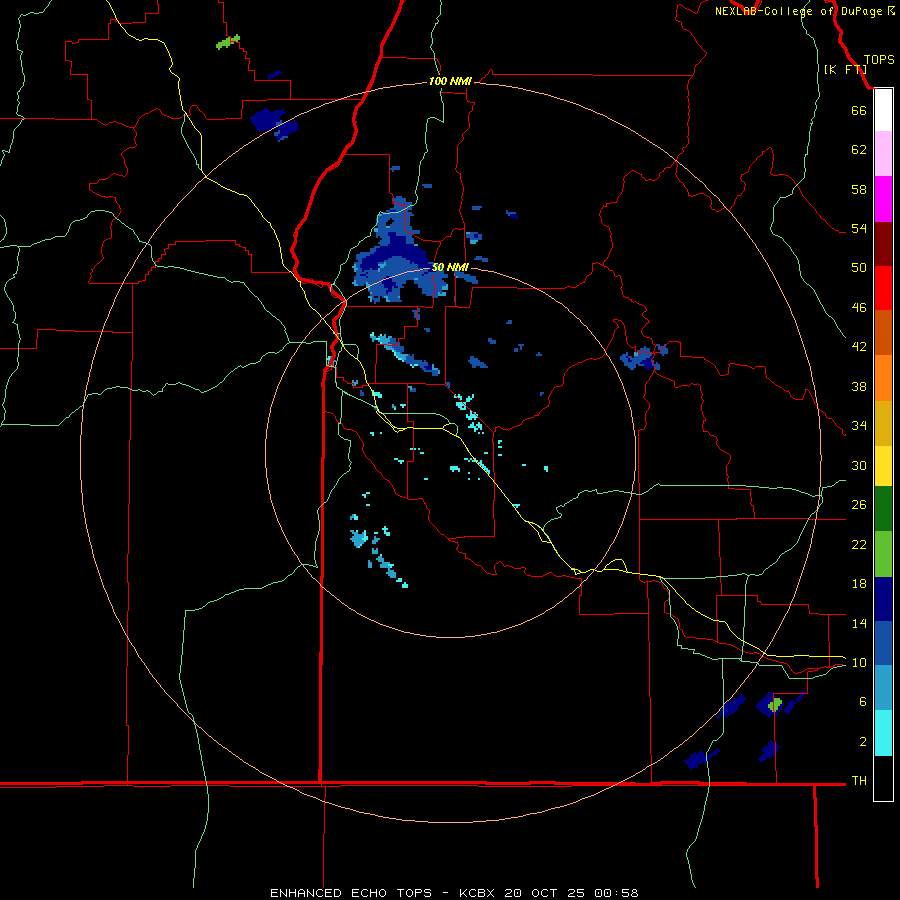This screenshot has height=900, width=900.
Task: Select the magenta legend swatch
Action: (883, 199)
